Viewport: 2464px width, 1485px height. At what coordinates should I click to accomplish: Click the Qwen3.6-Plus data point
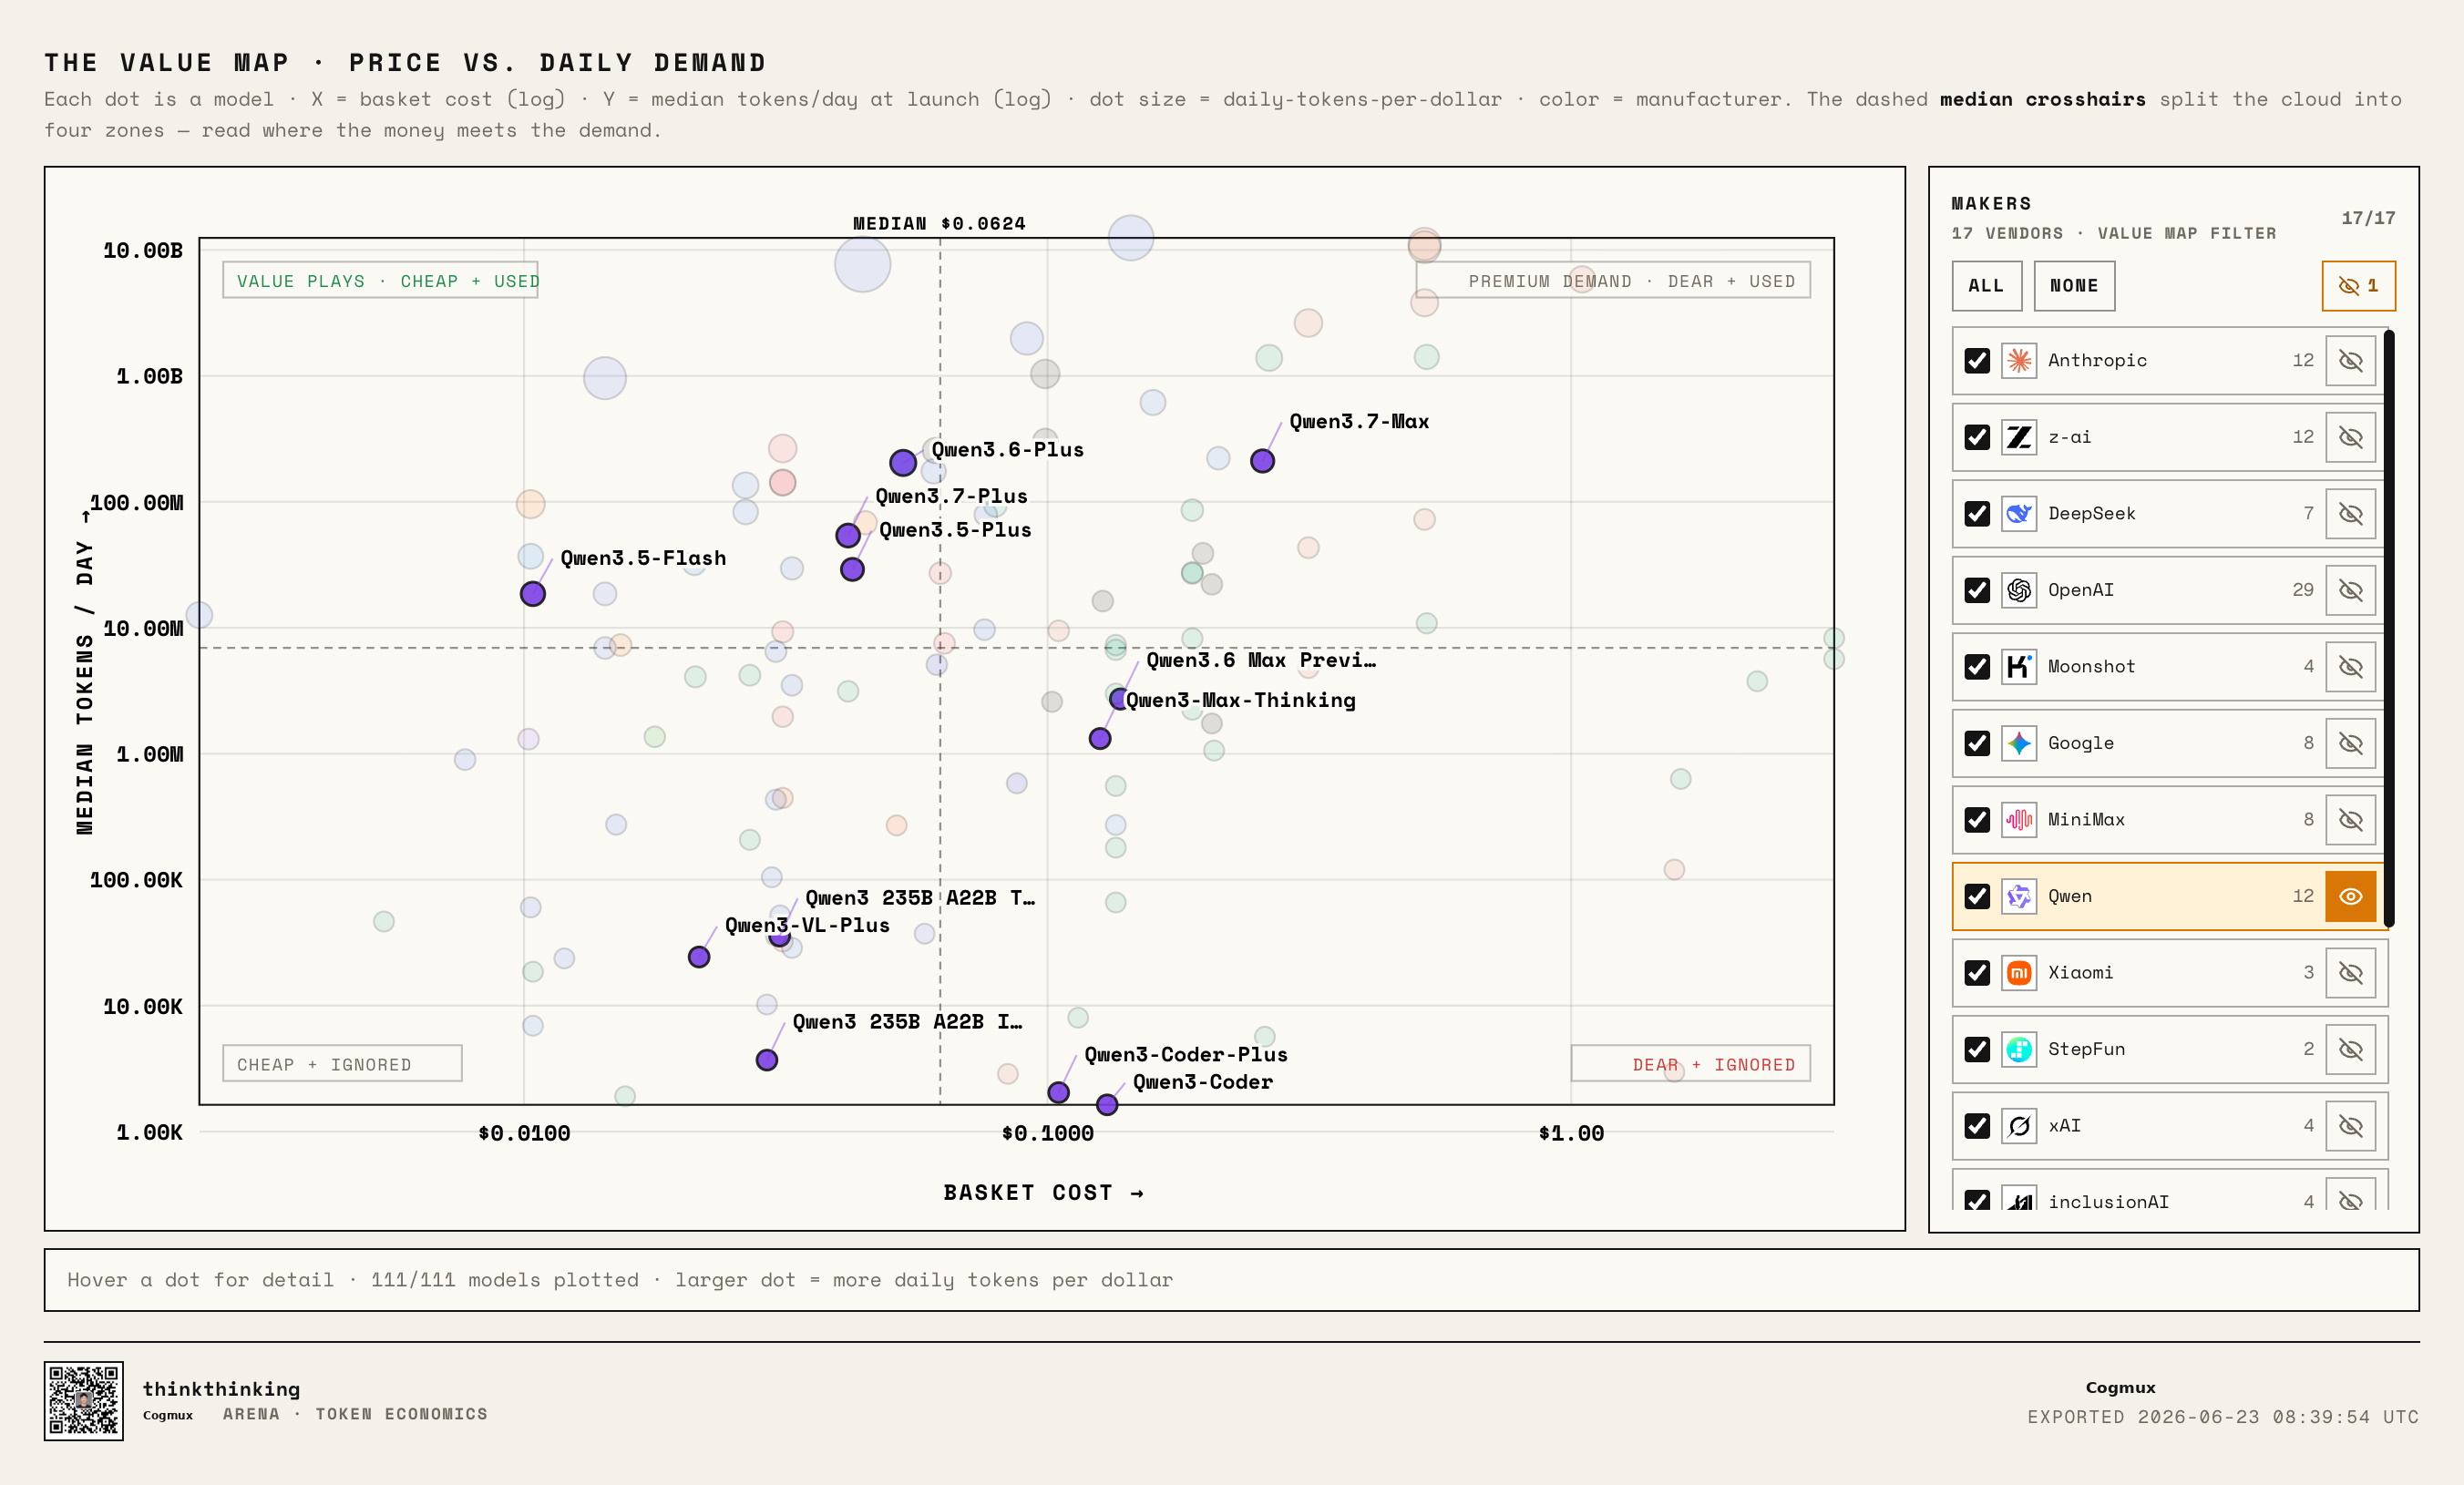tap(903, 462)
